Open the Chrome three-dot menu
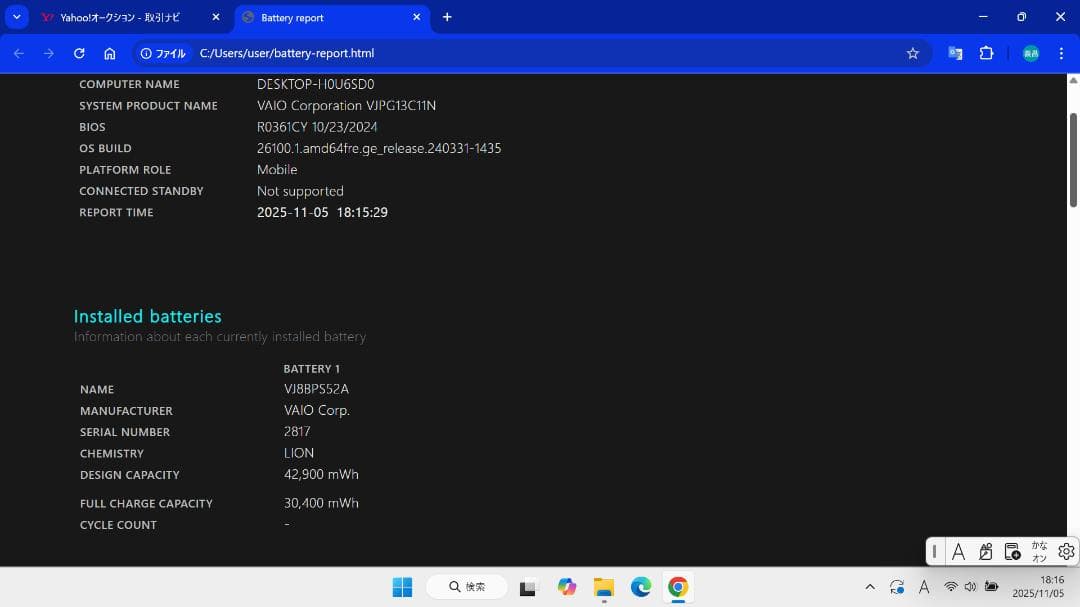 (x=1062, y=53)
